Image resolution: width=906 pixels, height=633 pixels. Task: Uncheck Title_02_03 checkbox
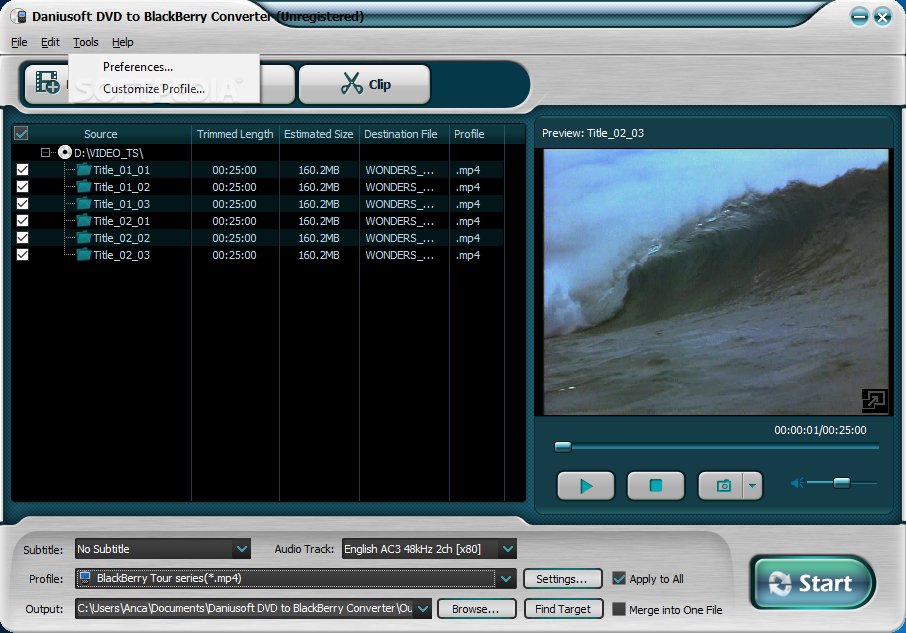coord(23,254)
